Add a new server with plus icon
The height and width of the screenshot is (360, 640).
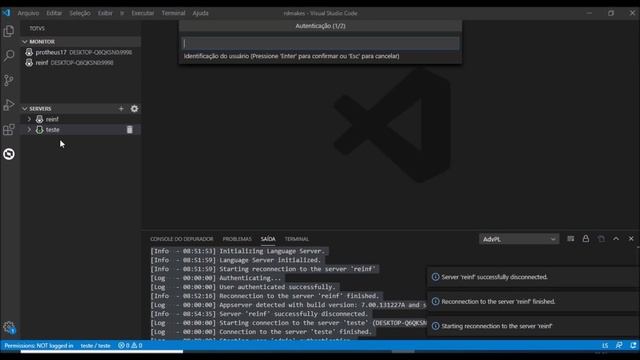pyautogui.click(x=121, y=109)
